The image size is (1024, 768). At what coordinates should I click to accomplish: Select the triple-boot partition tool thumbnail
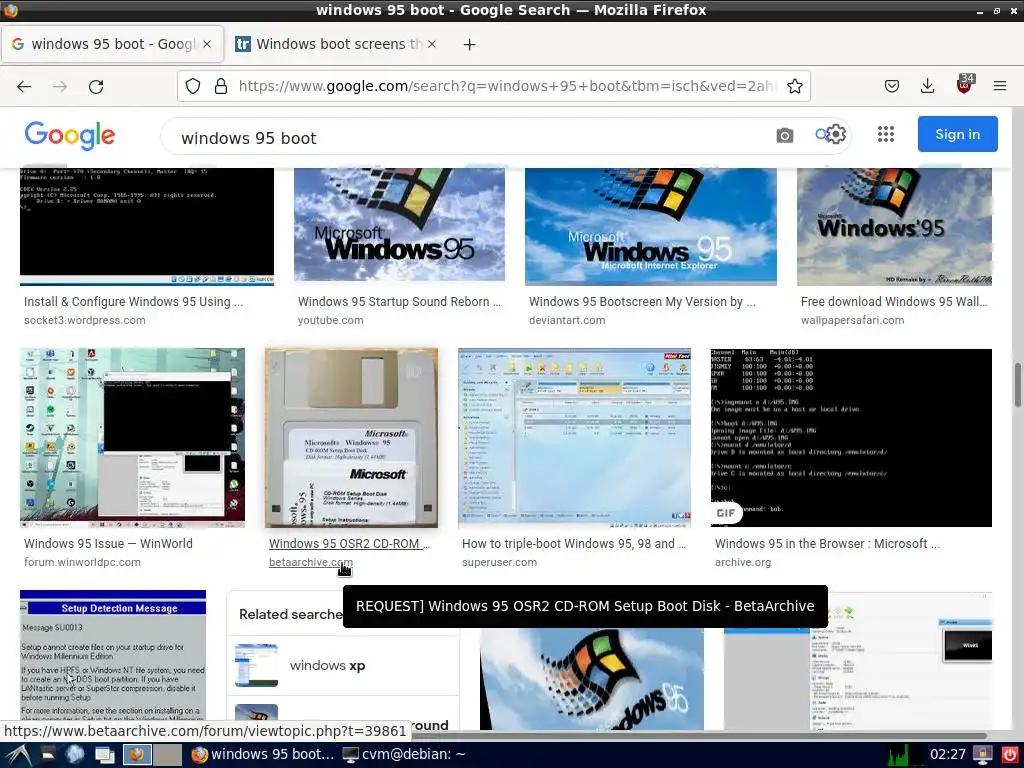574,438
